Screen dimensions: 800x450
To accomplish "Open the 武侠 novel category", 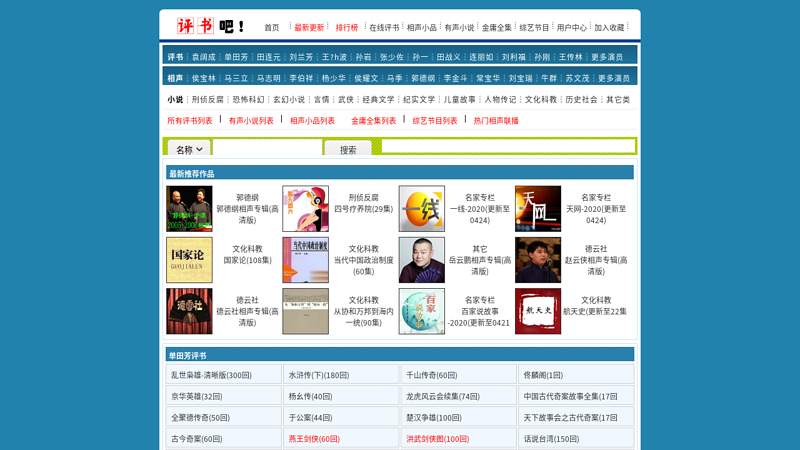I will tap(346, 99).
